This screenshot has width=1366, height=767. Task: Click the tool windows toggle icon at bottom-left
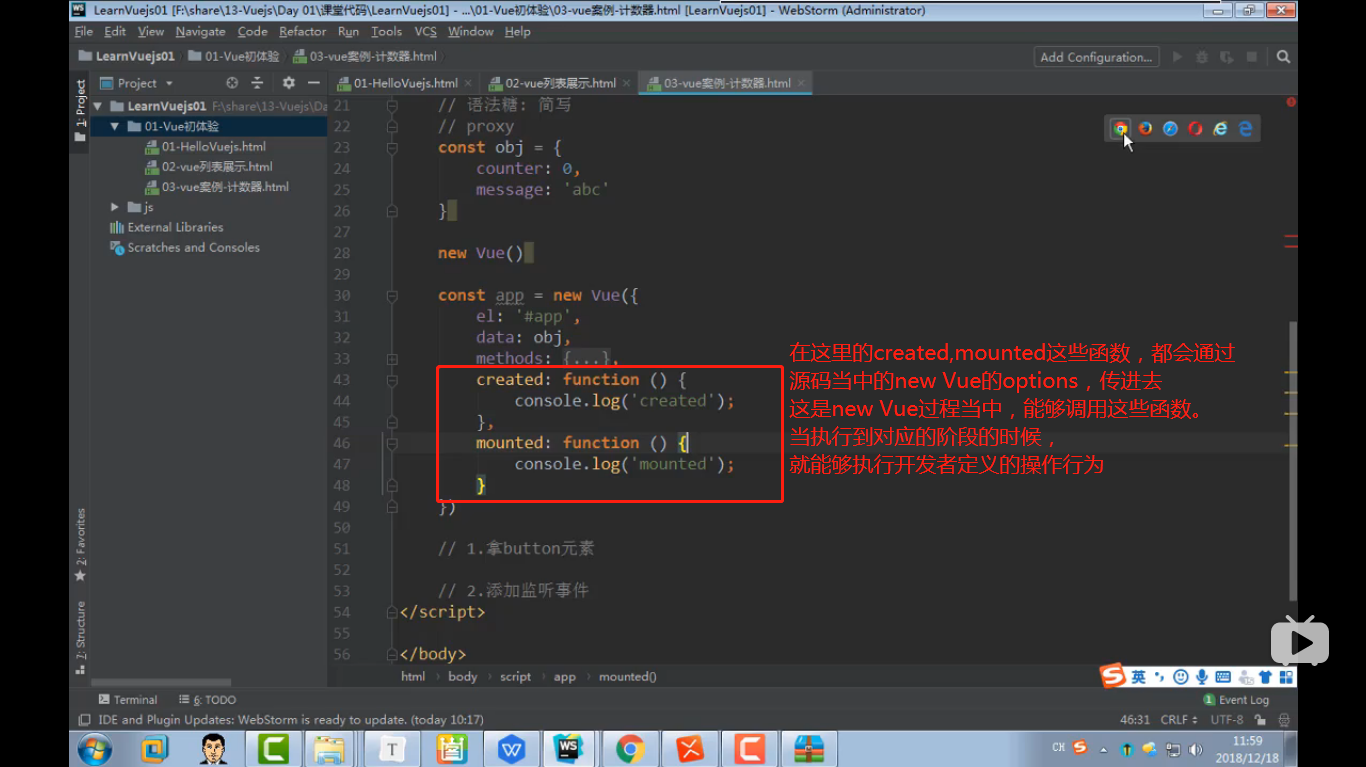(84, 720)
